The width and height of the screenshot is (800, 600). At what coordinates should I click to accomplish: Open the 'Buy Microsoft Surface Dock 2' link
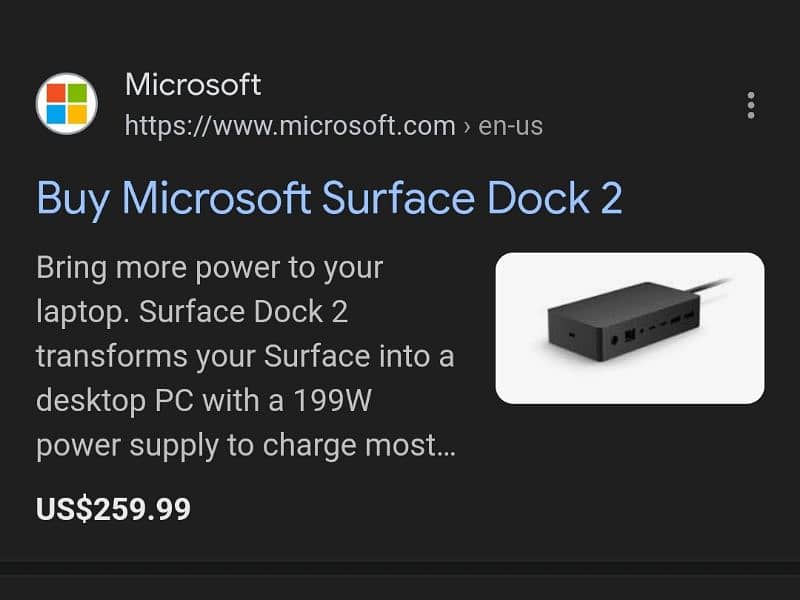[x=329, y=198]
